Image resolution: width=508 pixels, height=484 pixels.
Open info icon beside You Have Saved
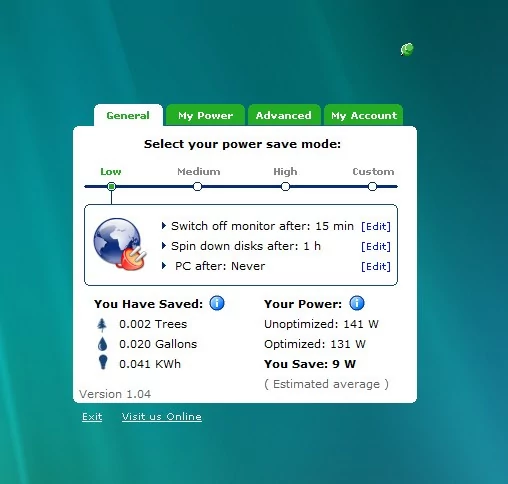(217, 303)
